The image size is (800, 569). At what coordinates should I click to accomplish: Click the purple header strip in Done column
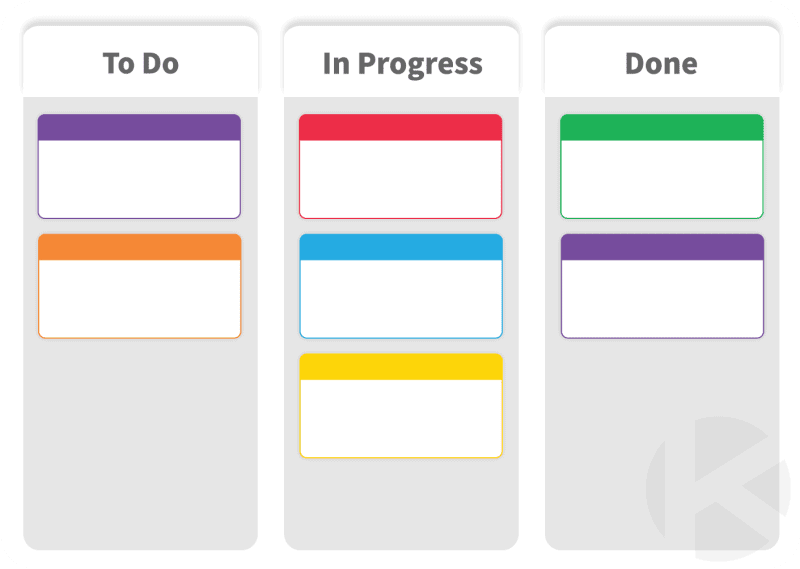pyautogui.click(x=662, y=247)
